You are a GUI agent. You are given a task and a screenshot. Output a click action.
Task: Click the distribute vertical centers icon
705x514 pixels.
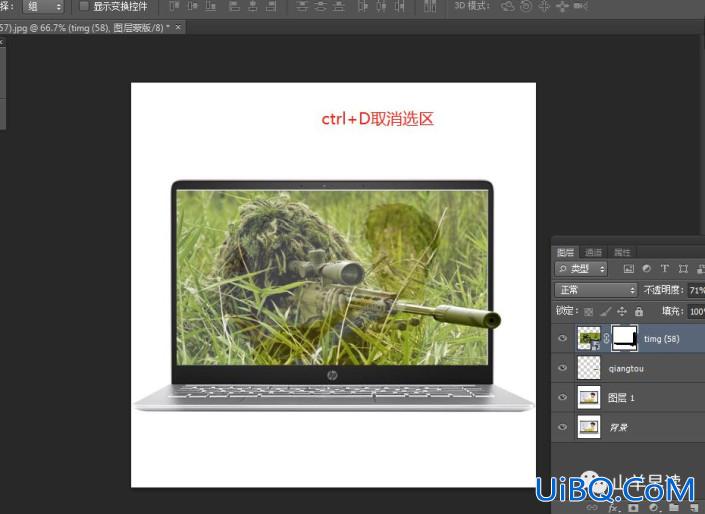(320, 6)
